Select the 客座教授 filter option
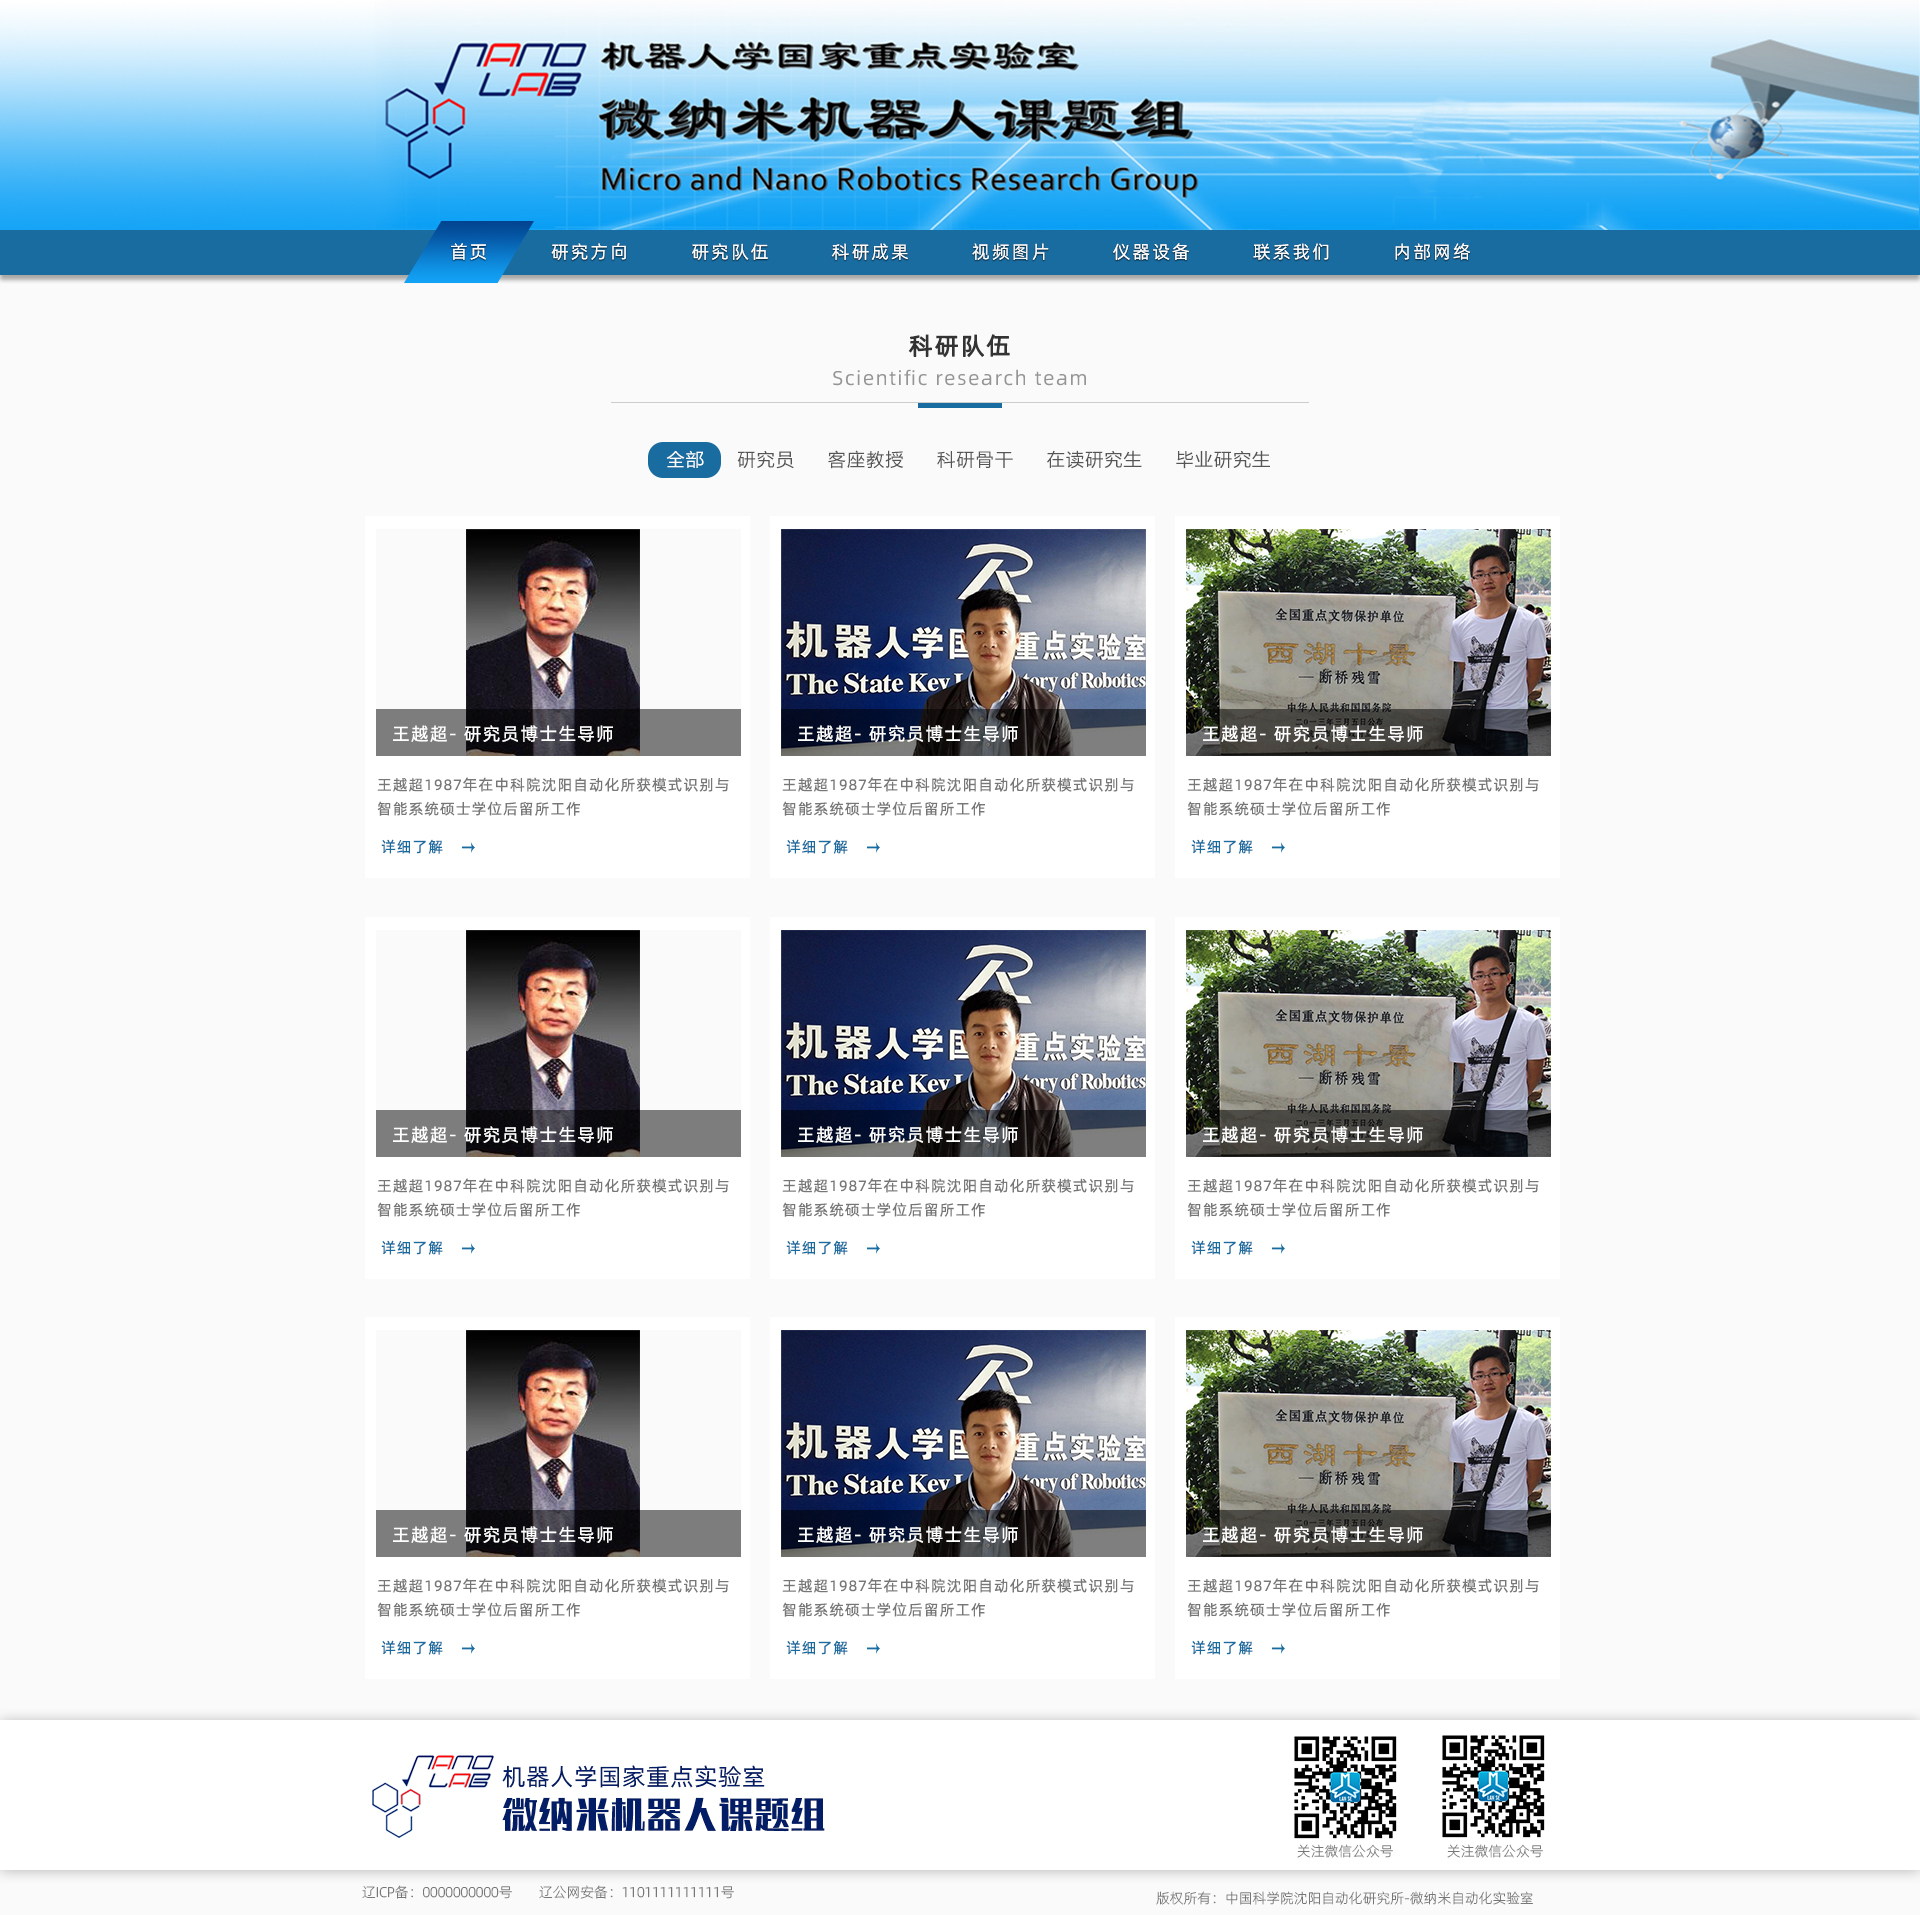This screenshot has width=1920, height=1915. [x=865, y=460]
